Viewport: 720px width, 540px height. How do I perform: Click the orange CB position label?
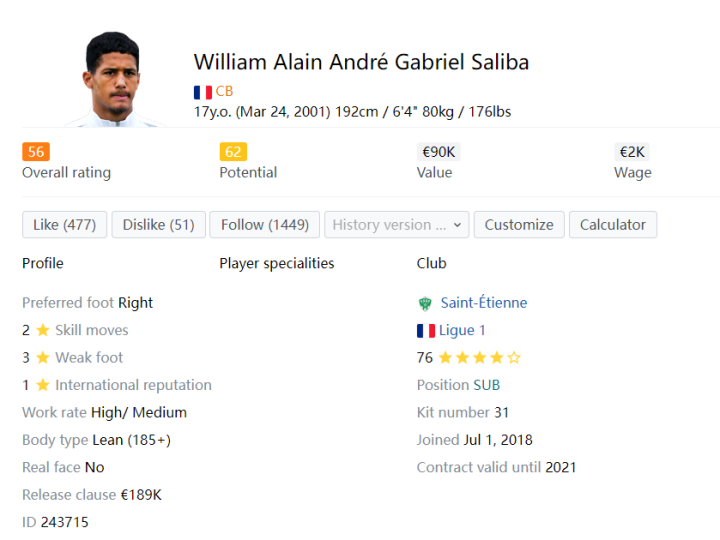pos(225,92)
